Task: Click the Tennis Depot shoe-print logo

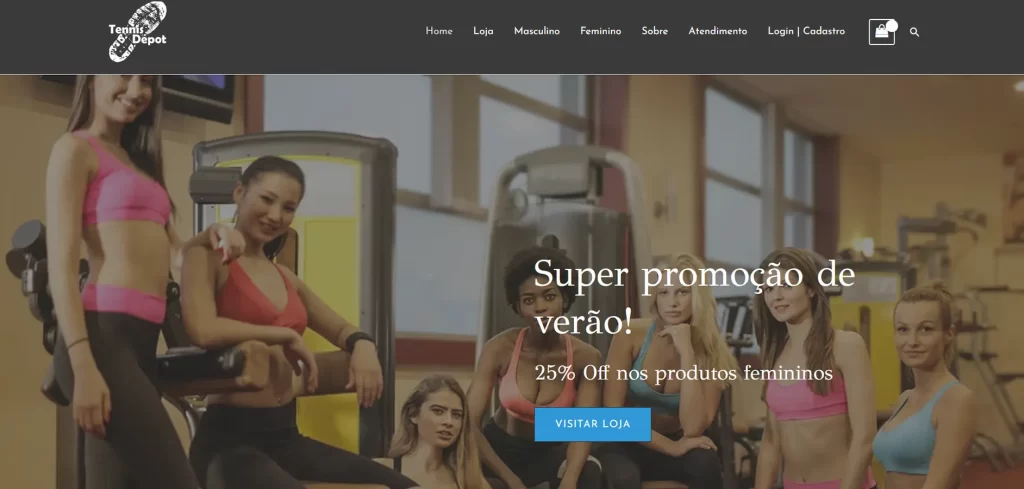Action: (137, 31)
